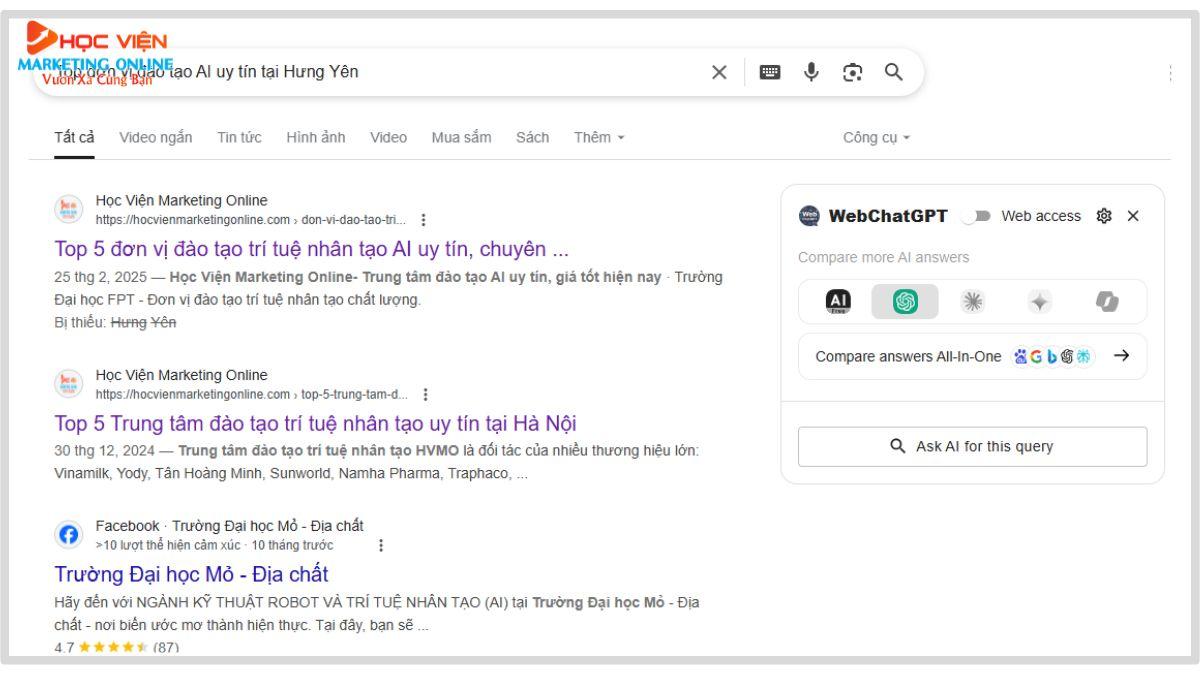Click favicon of first Học Viện Marketing result

[69, 210]
